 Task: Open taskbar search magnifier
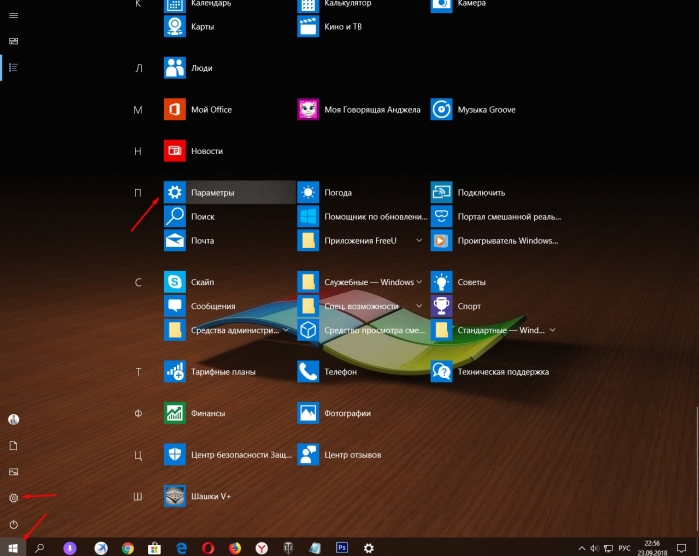click(x=40, y=548)
